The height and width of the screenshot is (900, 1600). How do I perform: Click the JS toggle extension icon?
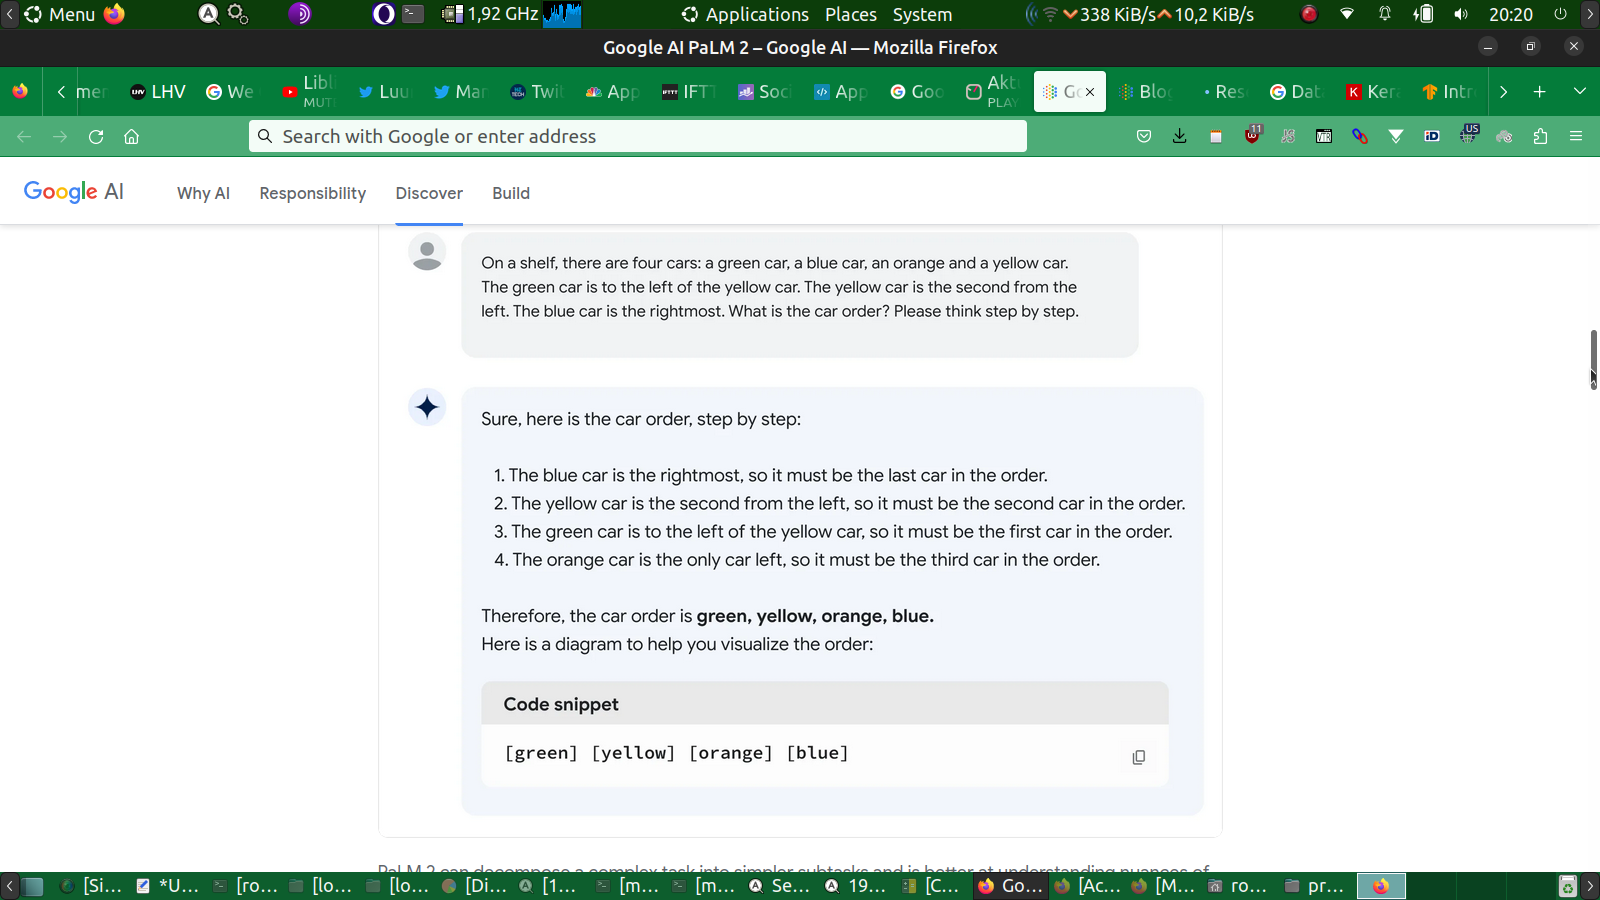1288,137
